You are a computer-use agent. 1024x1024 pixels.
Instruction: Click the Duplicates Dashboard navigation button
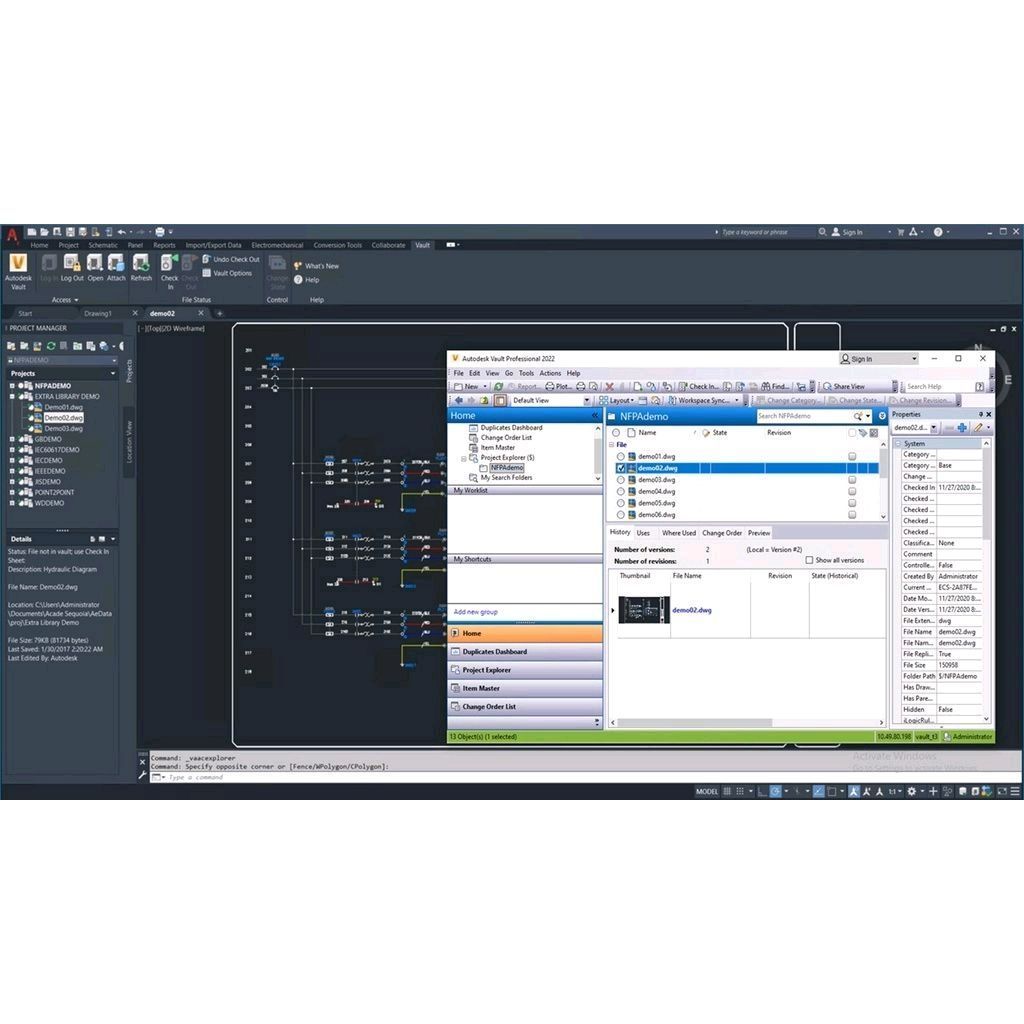point(525,652)
